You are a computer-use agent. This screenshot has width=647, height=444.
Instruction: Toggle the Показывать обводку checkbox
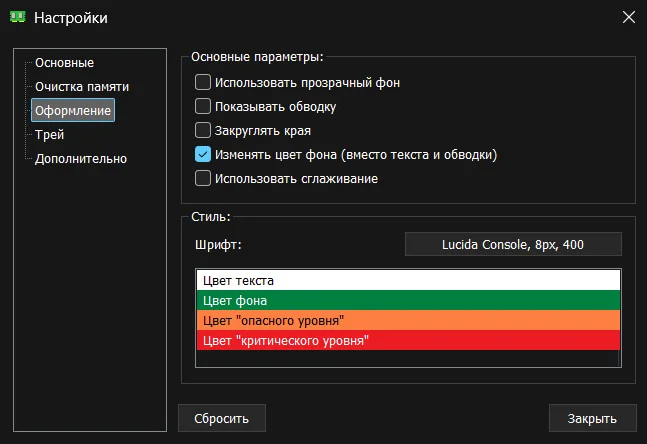pos(203,106)
